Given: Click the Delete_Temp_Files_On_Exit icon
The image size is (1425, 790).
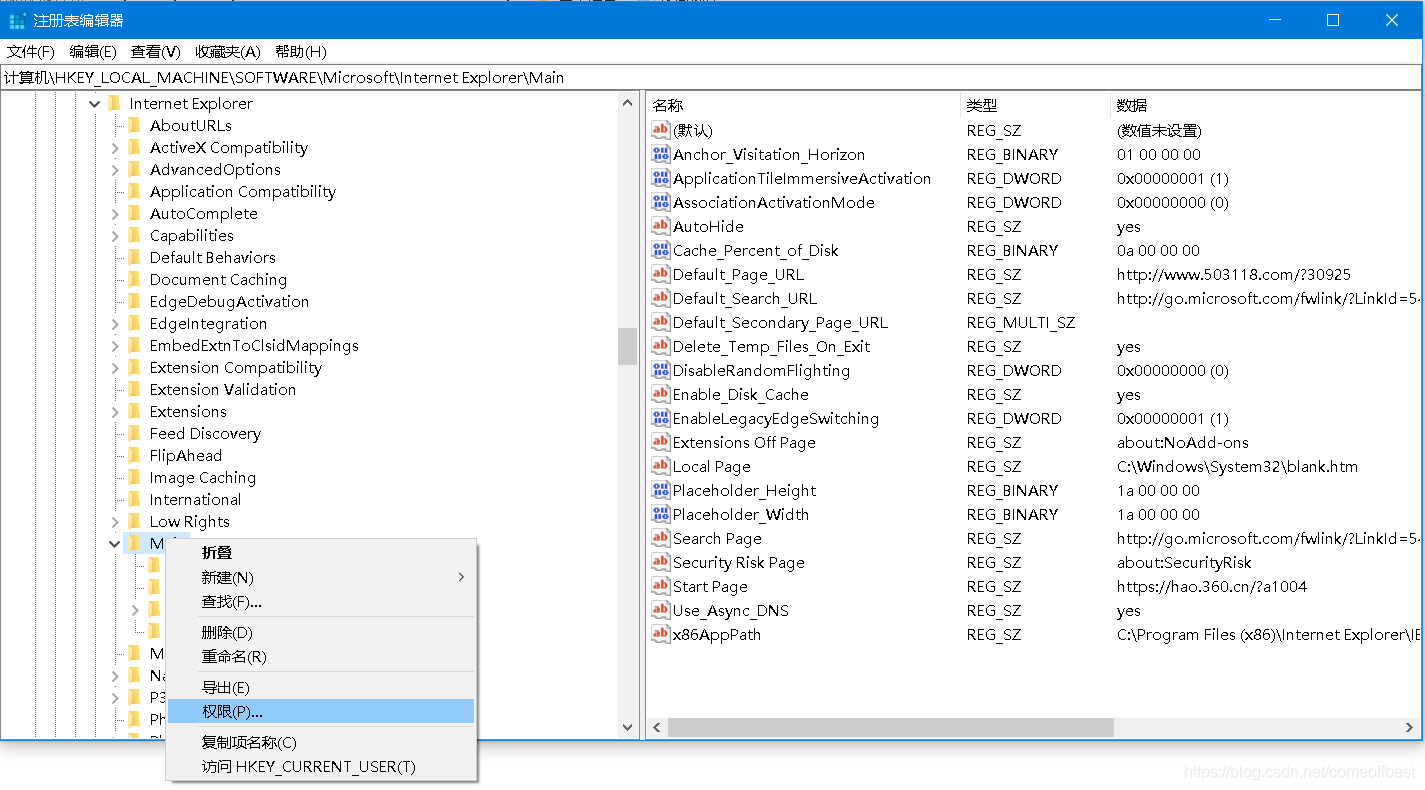Looking at the screenshot, I should coord(660,346).
